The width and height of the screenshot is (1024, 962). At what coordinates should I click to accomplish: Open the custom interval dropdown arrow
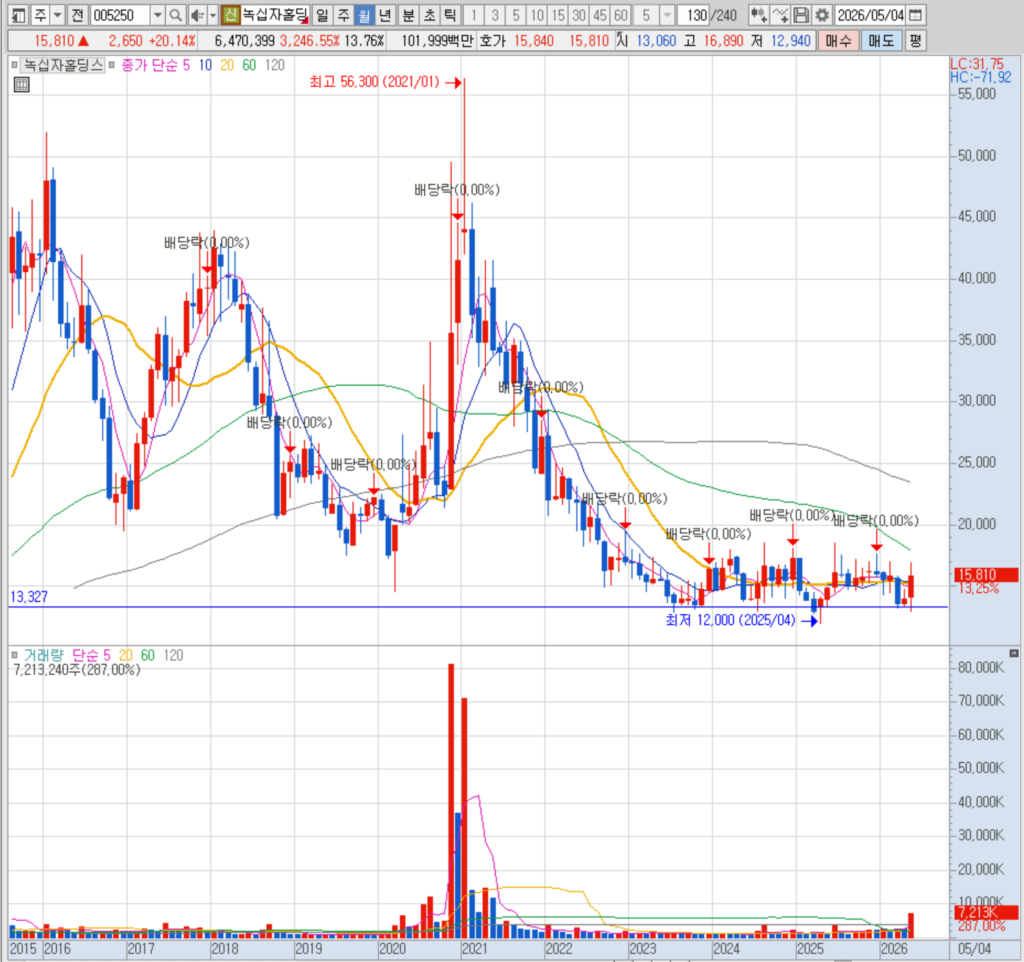tap(667, 15)
